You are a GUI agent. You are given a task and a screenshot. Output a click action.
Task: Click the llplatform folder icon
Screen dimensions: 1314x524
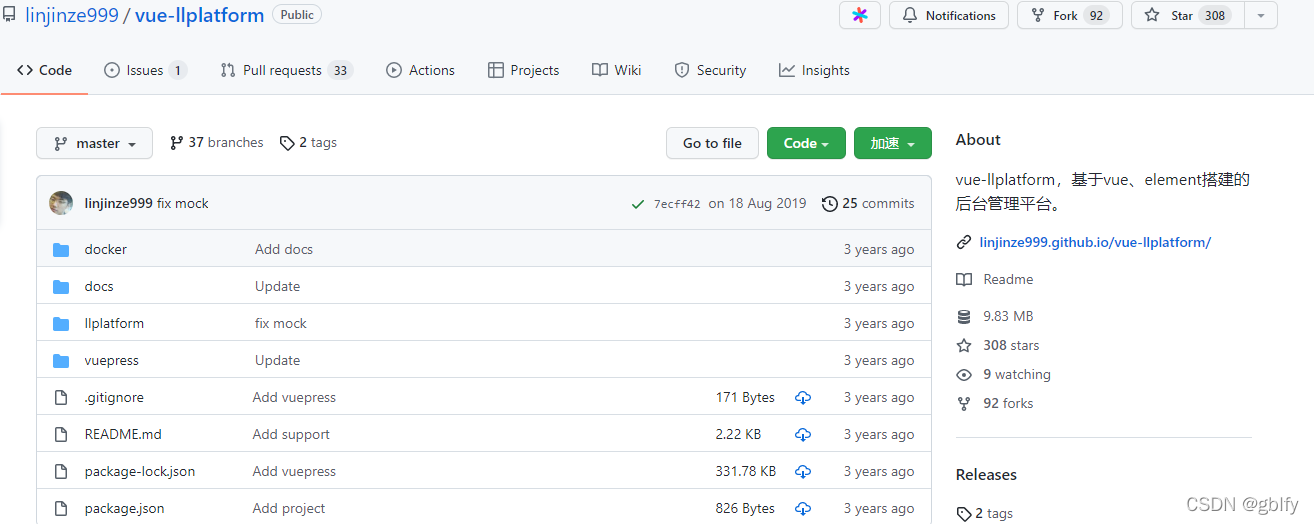(x=61, y=323)
